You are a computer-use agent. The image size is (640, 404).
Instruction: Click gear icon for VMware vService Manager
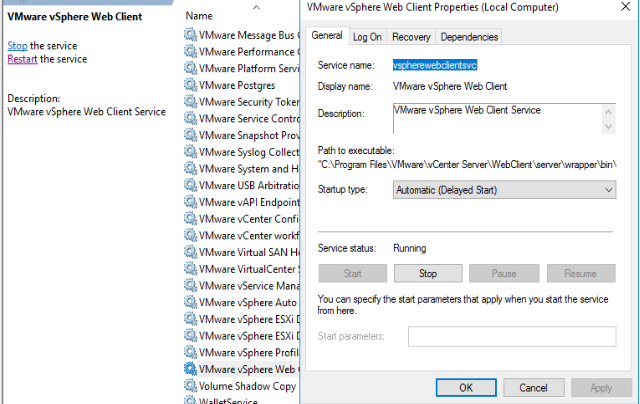[x=190, y=286]
